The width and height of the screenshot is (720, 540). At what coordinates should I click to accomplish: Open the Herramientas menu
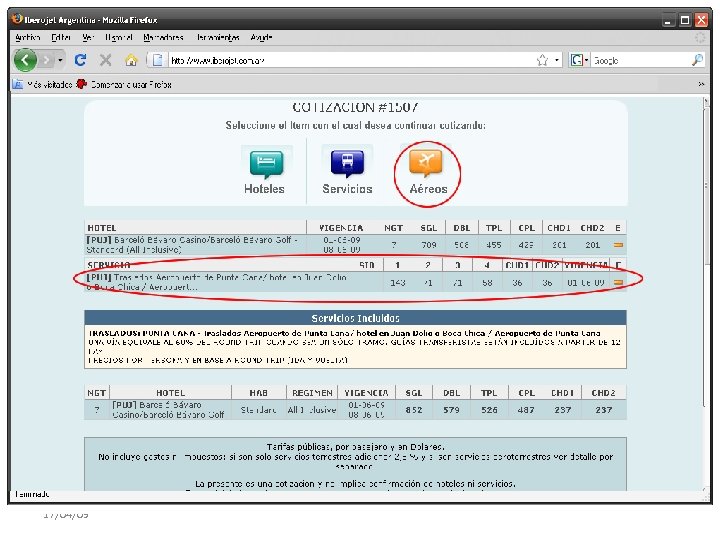pos(218,38)
